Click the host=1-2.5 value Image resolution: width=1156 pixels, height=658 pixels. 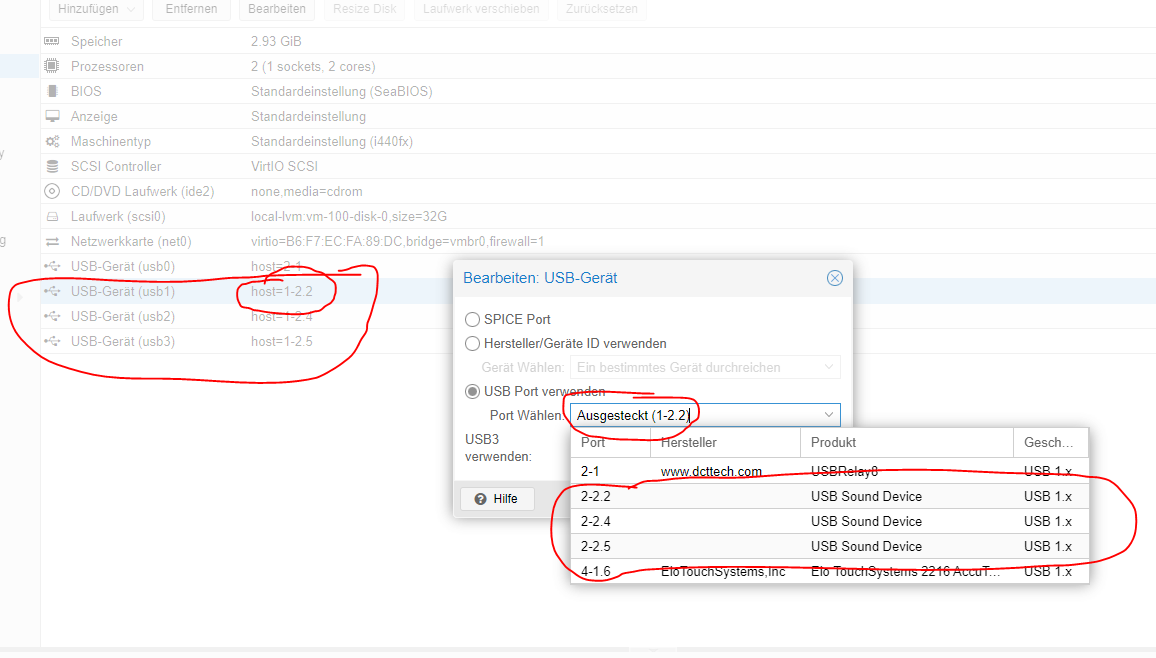pyautogui.click(x=282, y=342)
